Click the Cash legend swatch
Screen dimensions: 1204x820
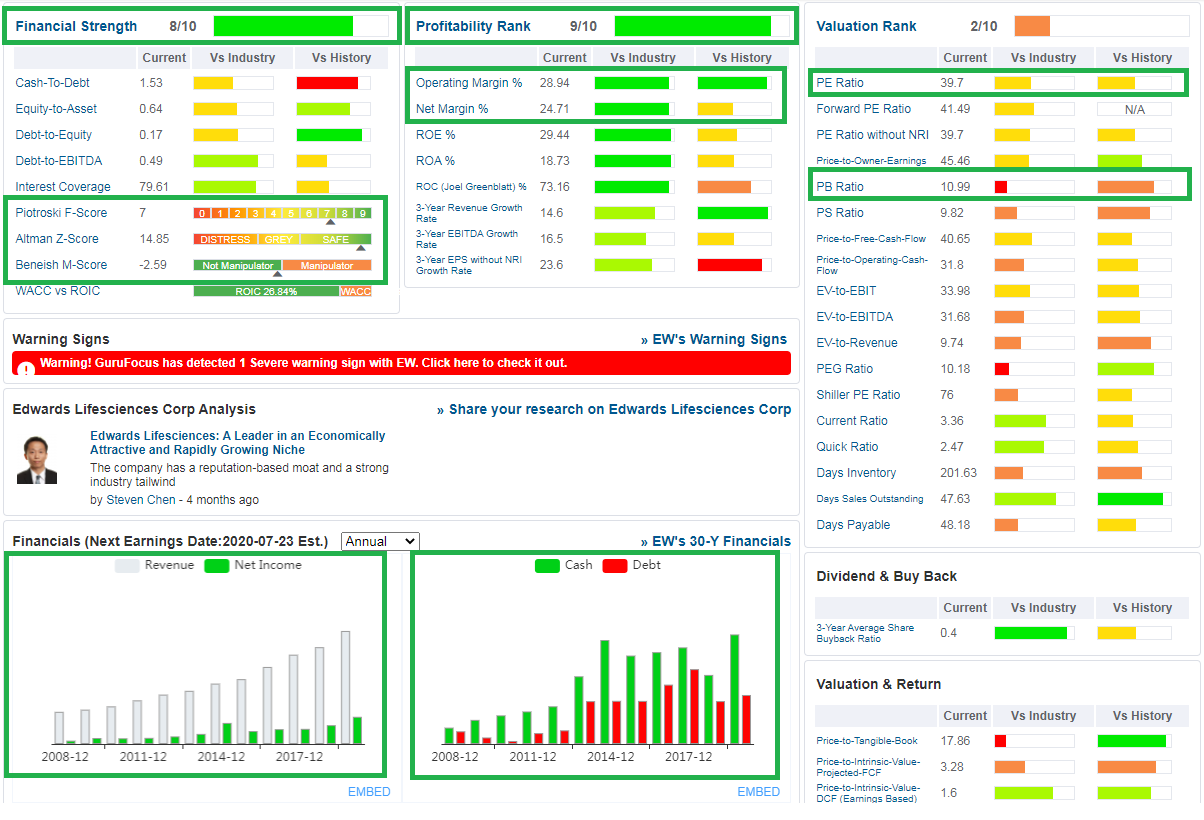547,566
